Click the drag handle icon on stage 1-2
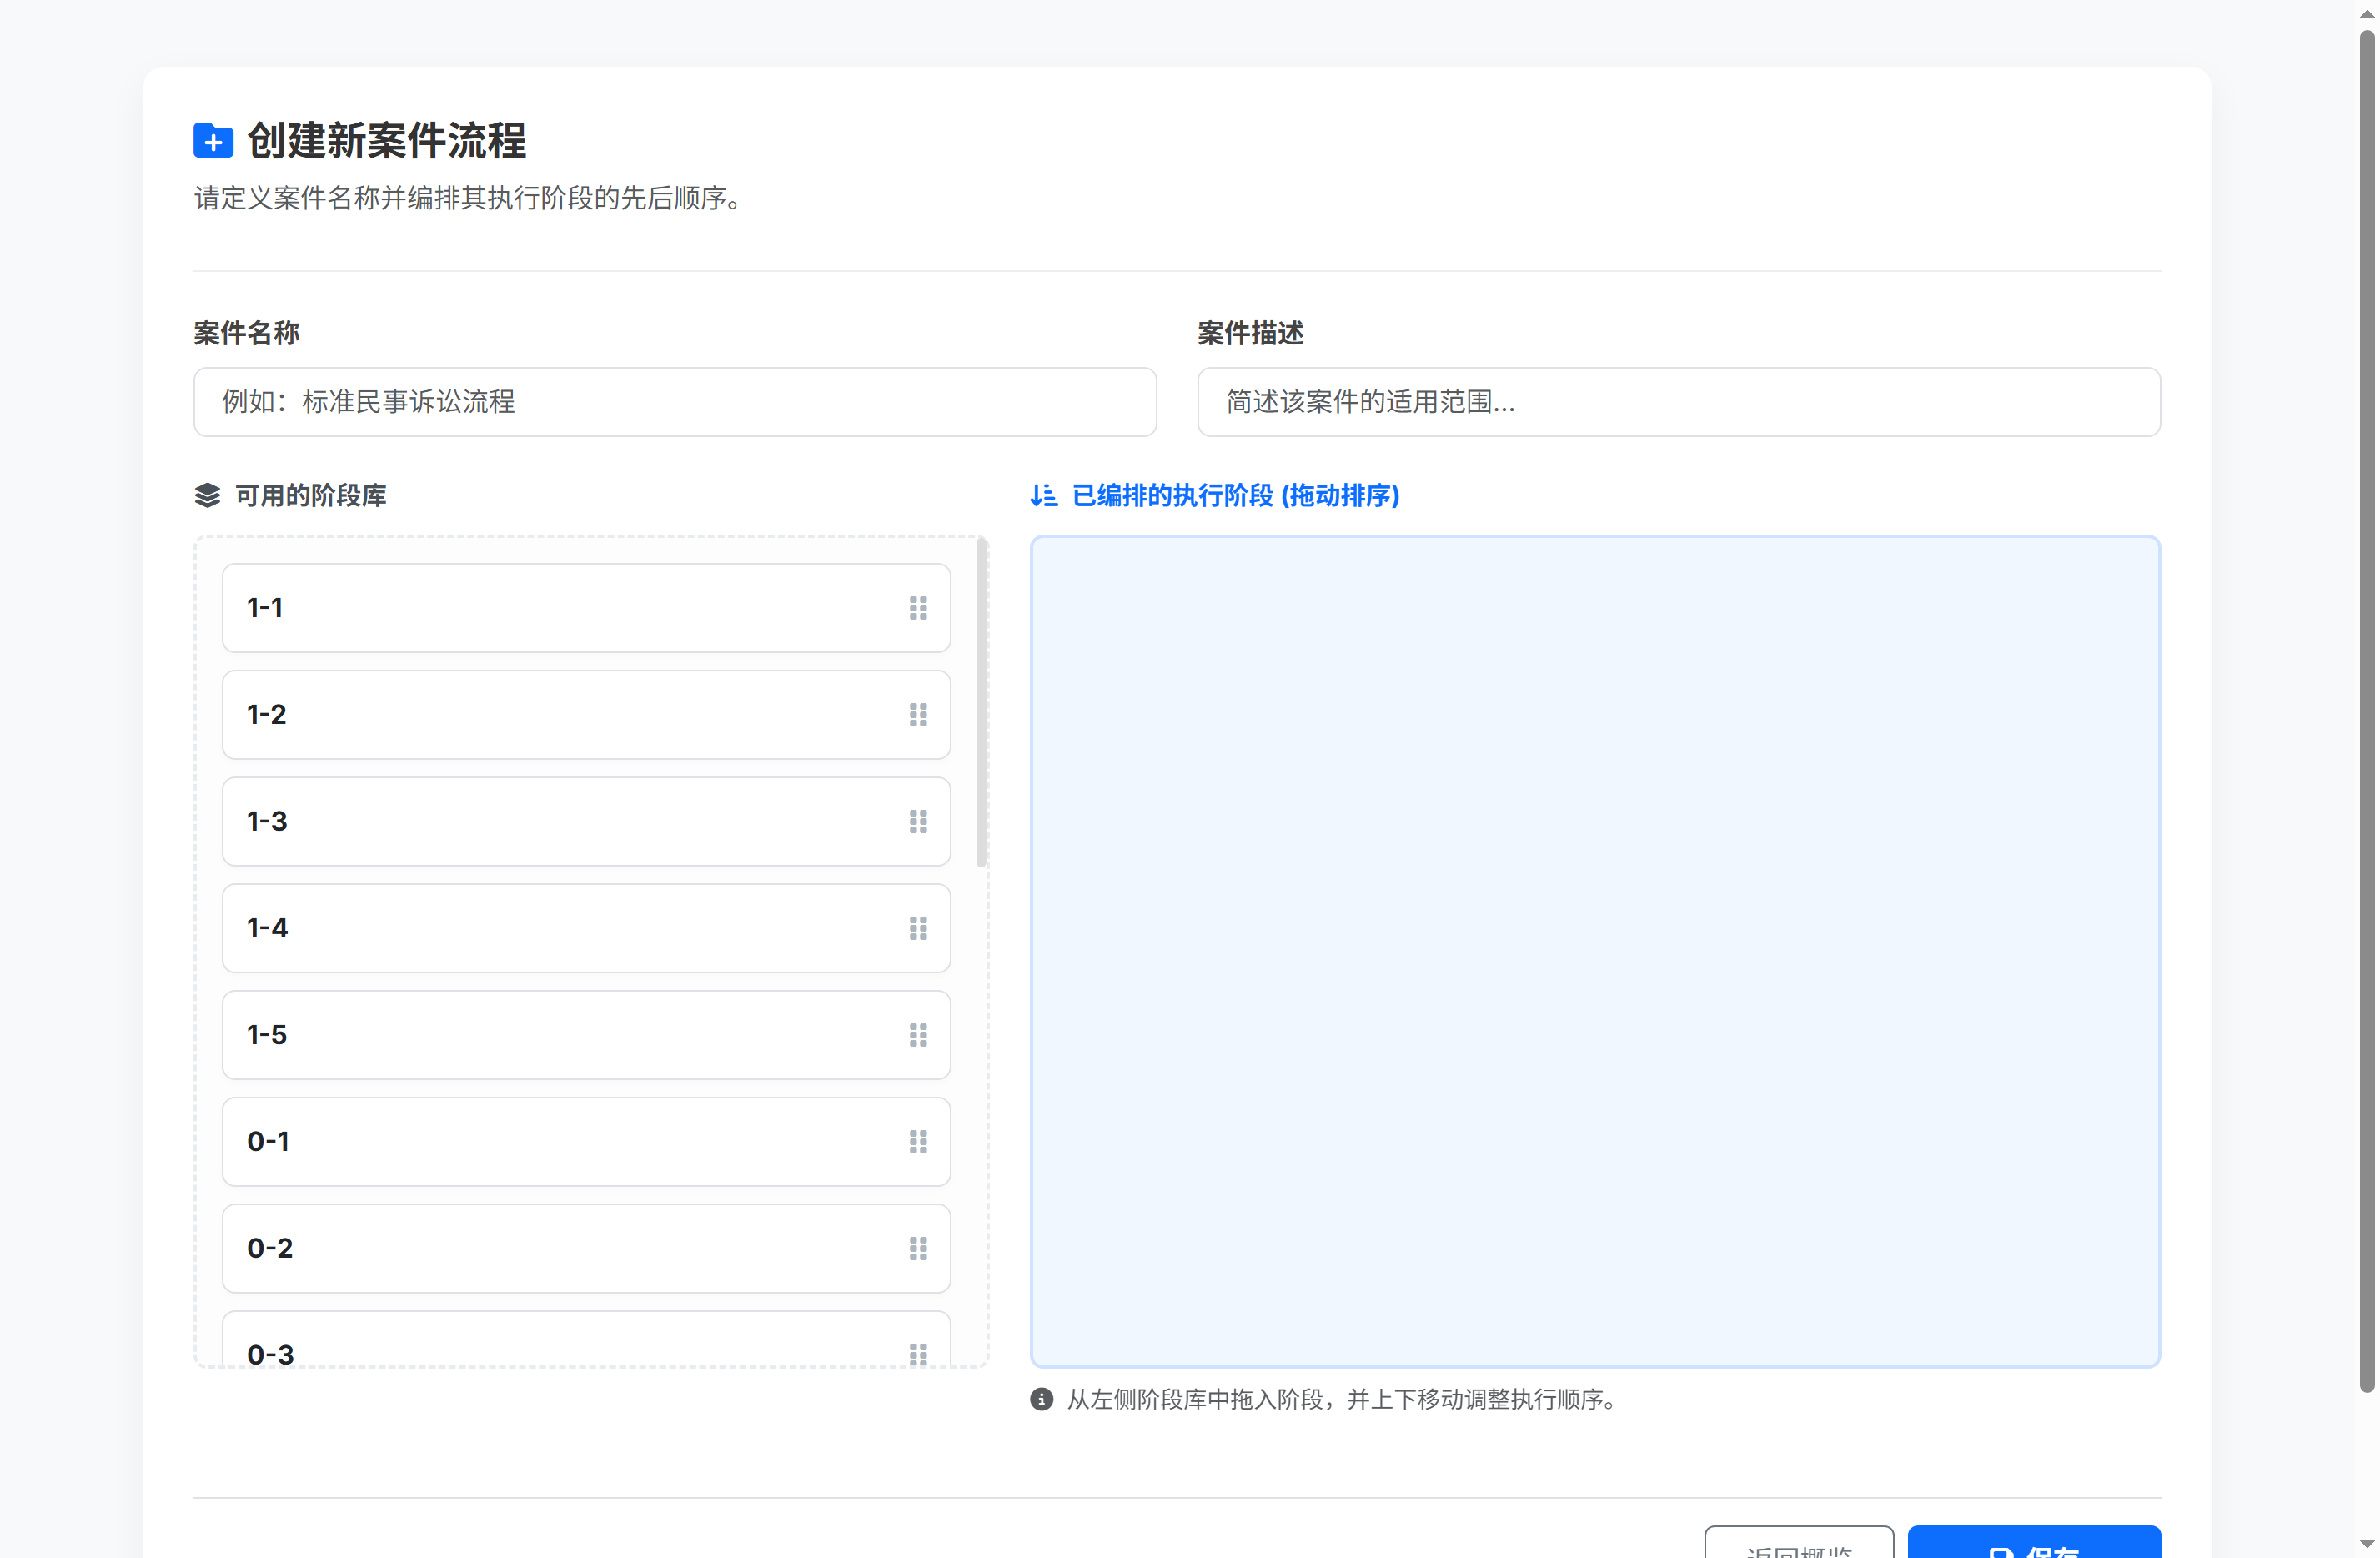The width and height of the screenshot is (2380, 1558). 919,714
